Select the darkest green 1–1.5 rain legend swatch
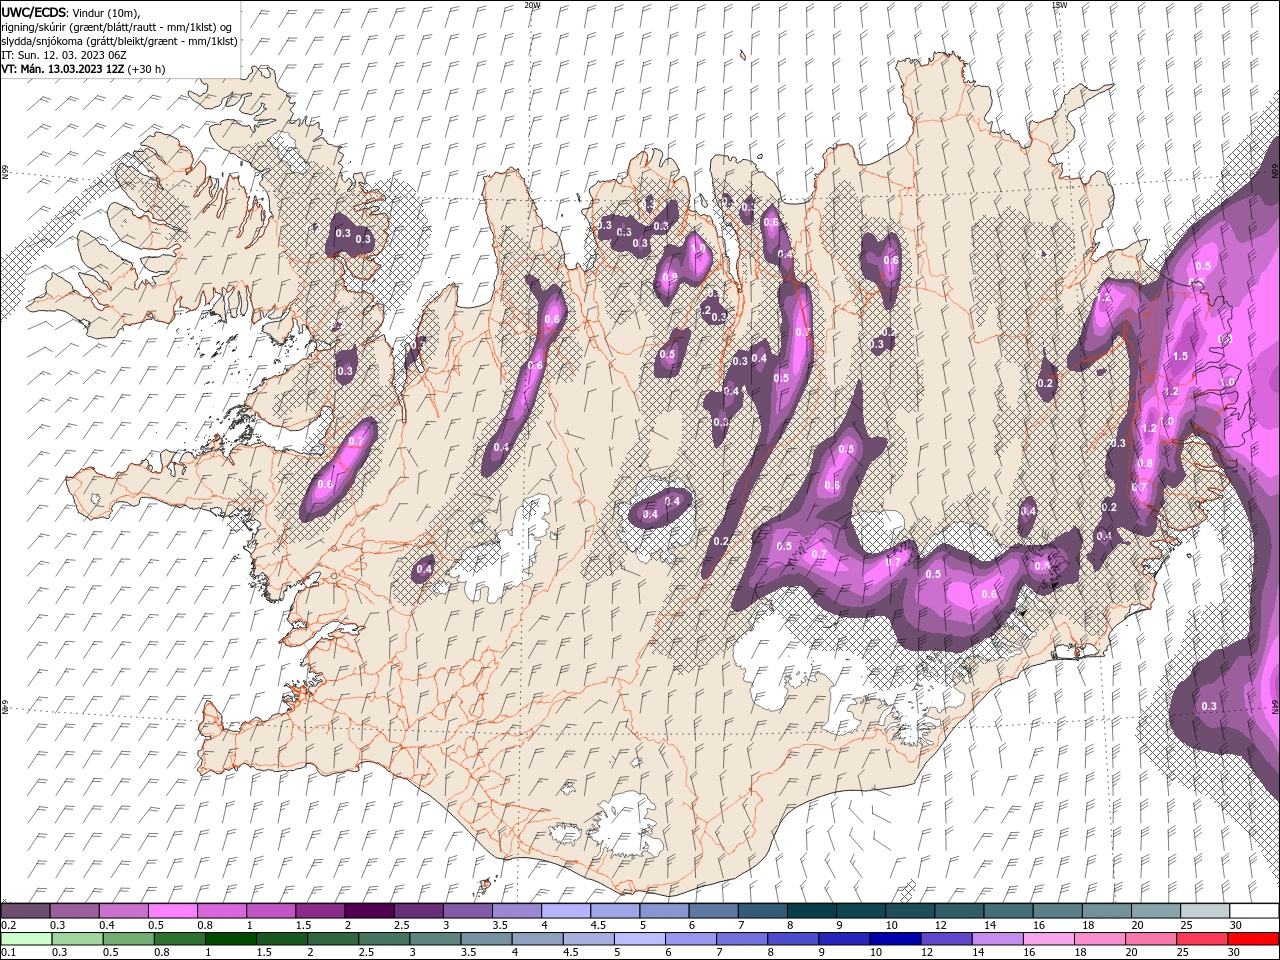 230,939
